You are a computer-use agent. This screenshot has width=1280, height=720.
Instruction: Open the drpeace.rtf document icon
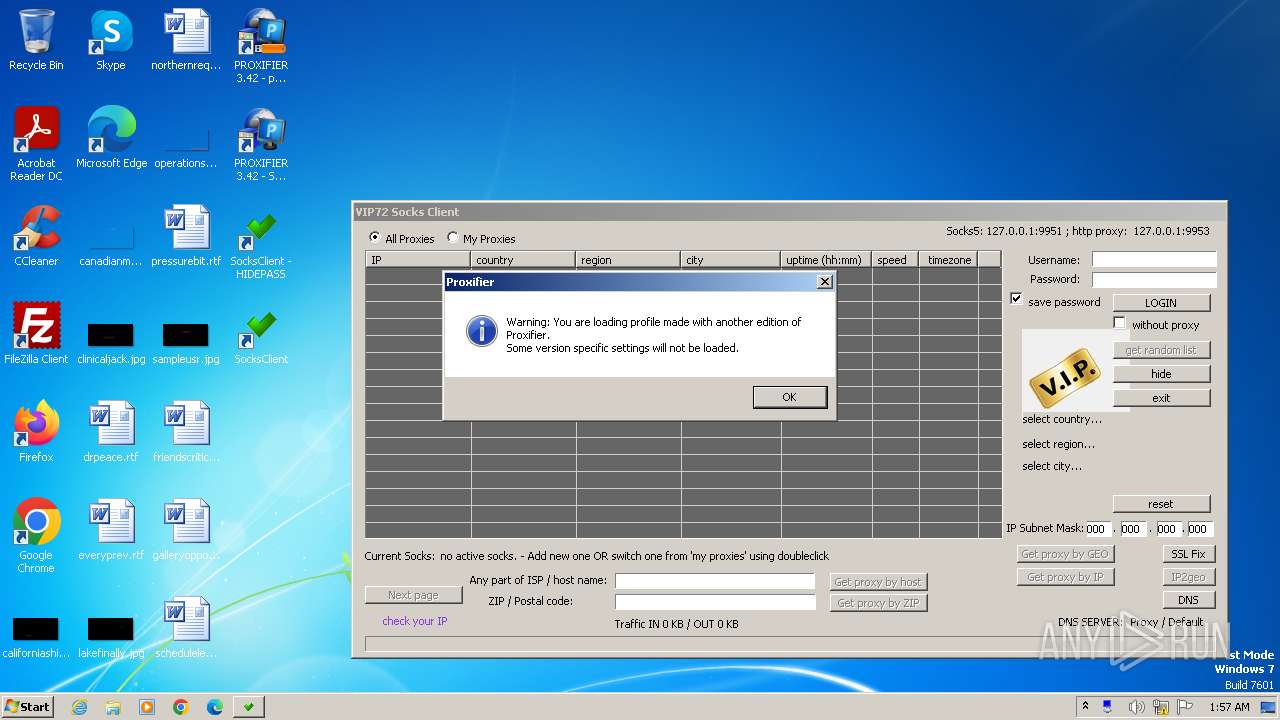[111, 432]
